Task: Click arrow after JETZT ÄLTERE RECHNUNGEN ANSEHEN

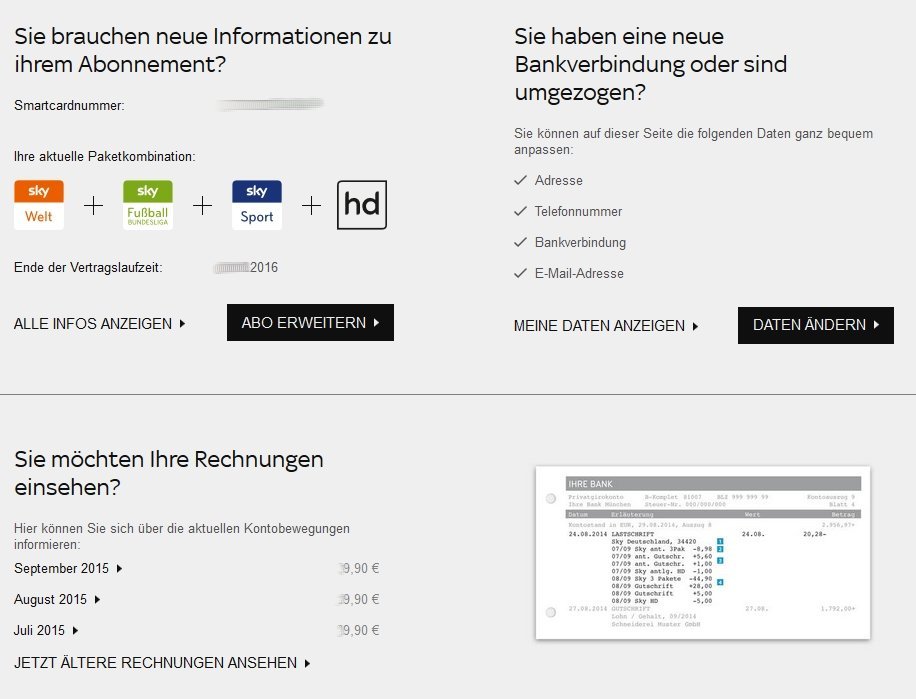Action: click(x=307, y=663)
